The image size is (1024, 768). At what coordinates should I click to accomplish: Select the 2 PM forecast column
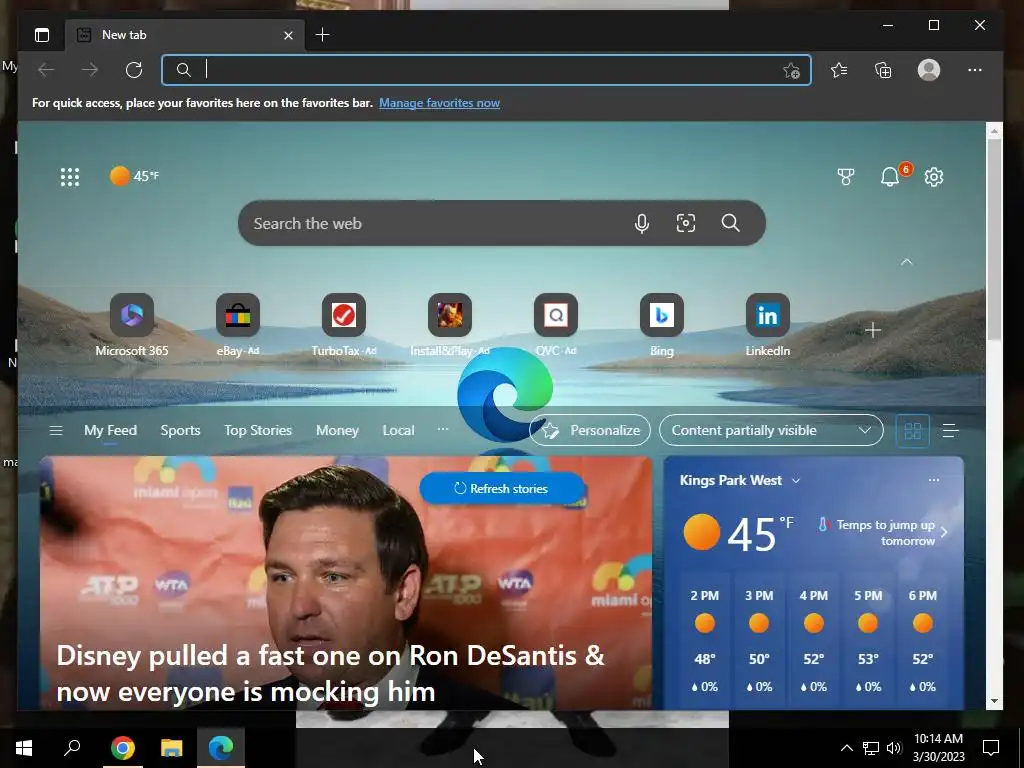point(705,641)
